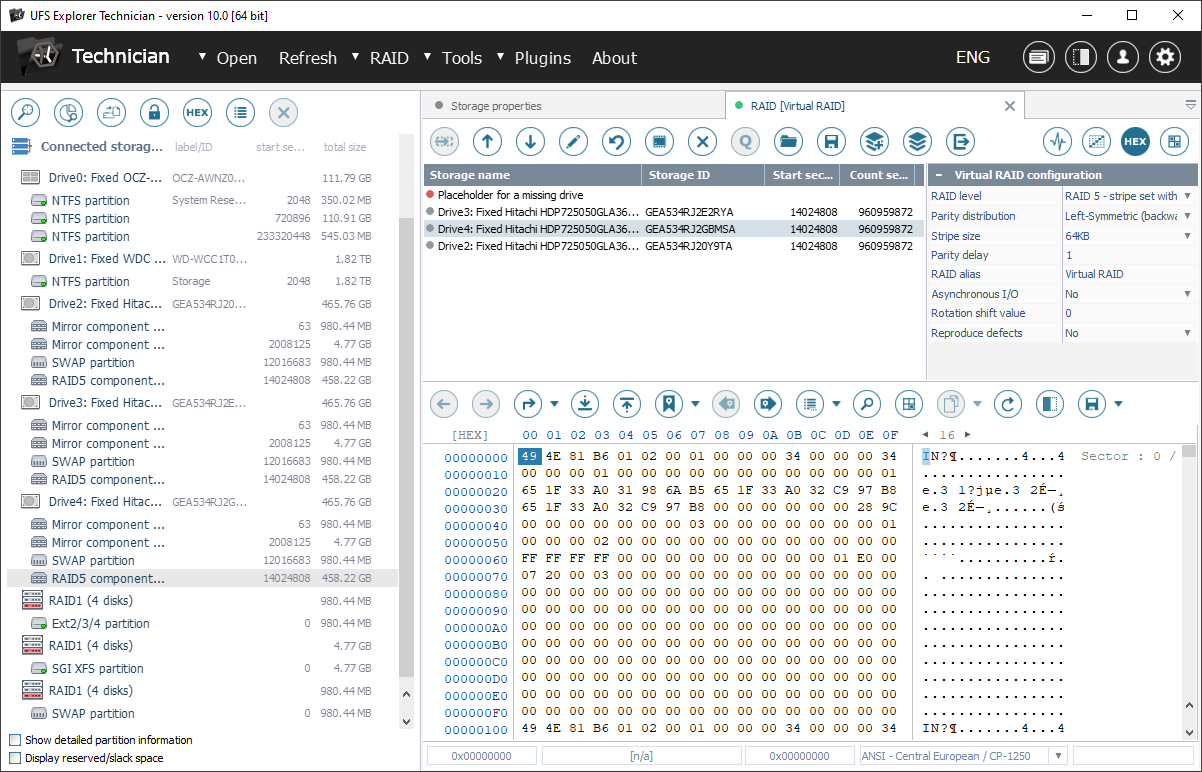Increase bytes per row with right arrow

(x=967, y=435)
